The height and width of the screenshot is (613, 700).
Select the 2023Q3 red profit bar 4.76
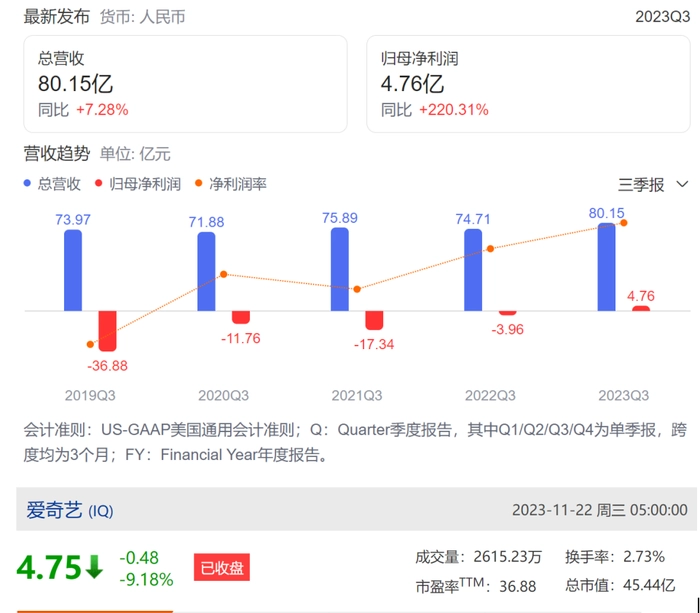point(641,308)
